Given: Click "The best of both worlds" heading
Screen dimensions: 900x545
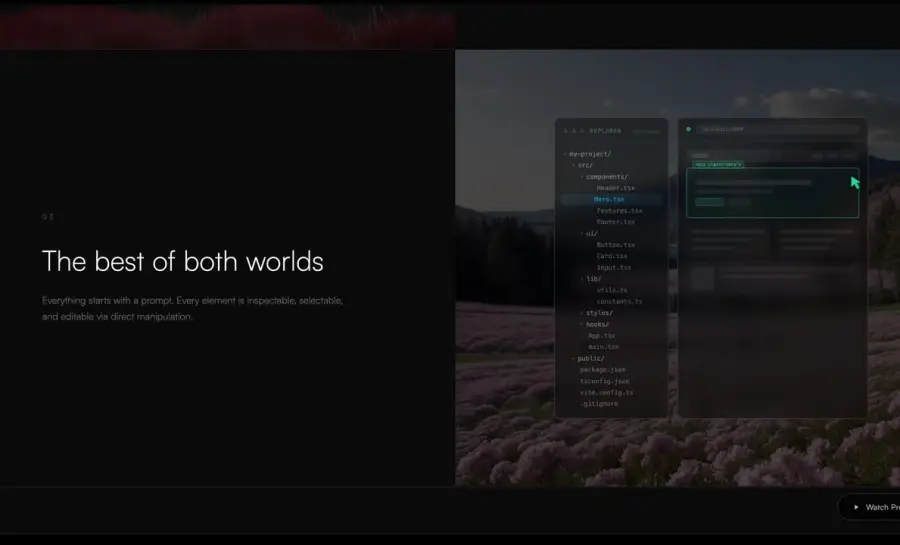Looking at the screenshot, I should click(x=183, y=261).
